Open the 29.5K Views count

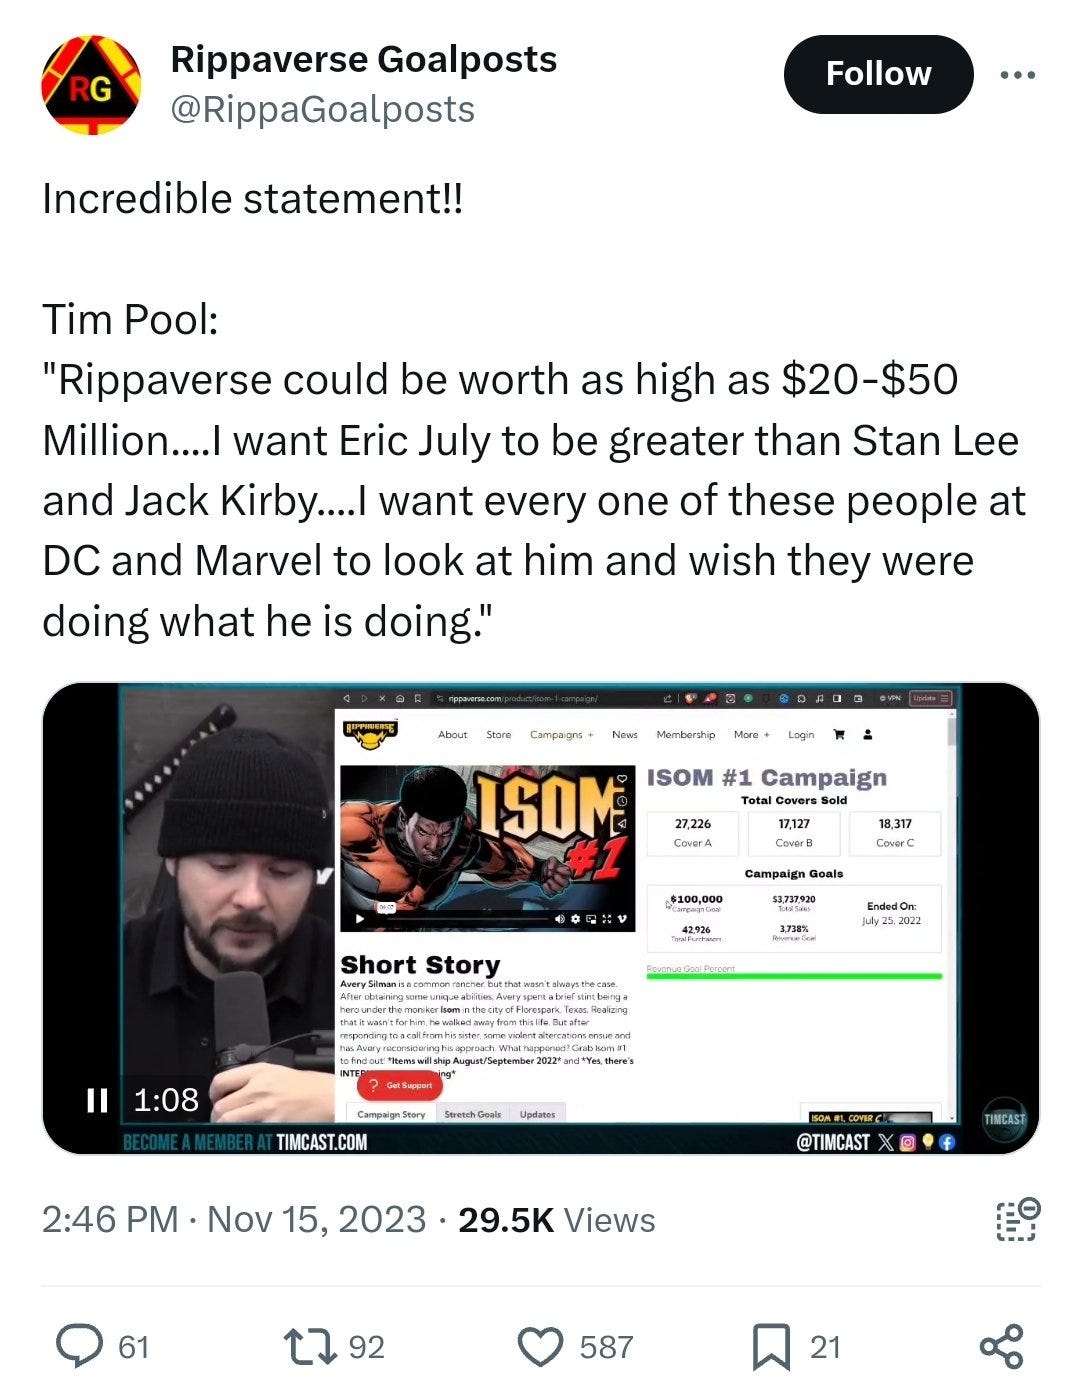(x=557, y=1220)
